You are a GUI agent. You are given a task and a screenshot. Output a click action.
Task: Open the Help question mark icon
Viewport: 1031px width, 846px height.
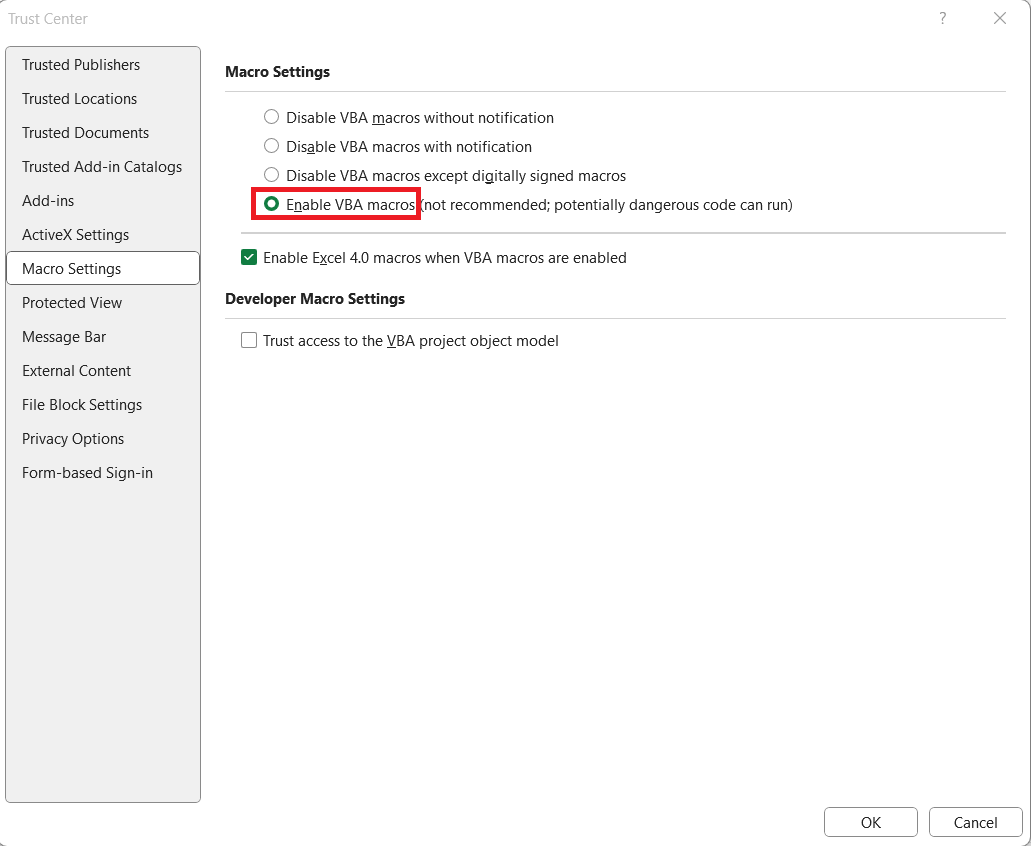click(942, 18)
